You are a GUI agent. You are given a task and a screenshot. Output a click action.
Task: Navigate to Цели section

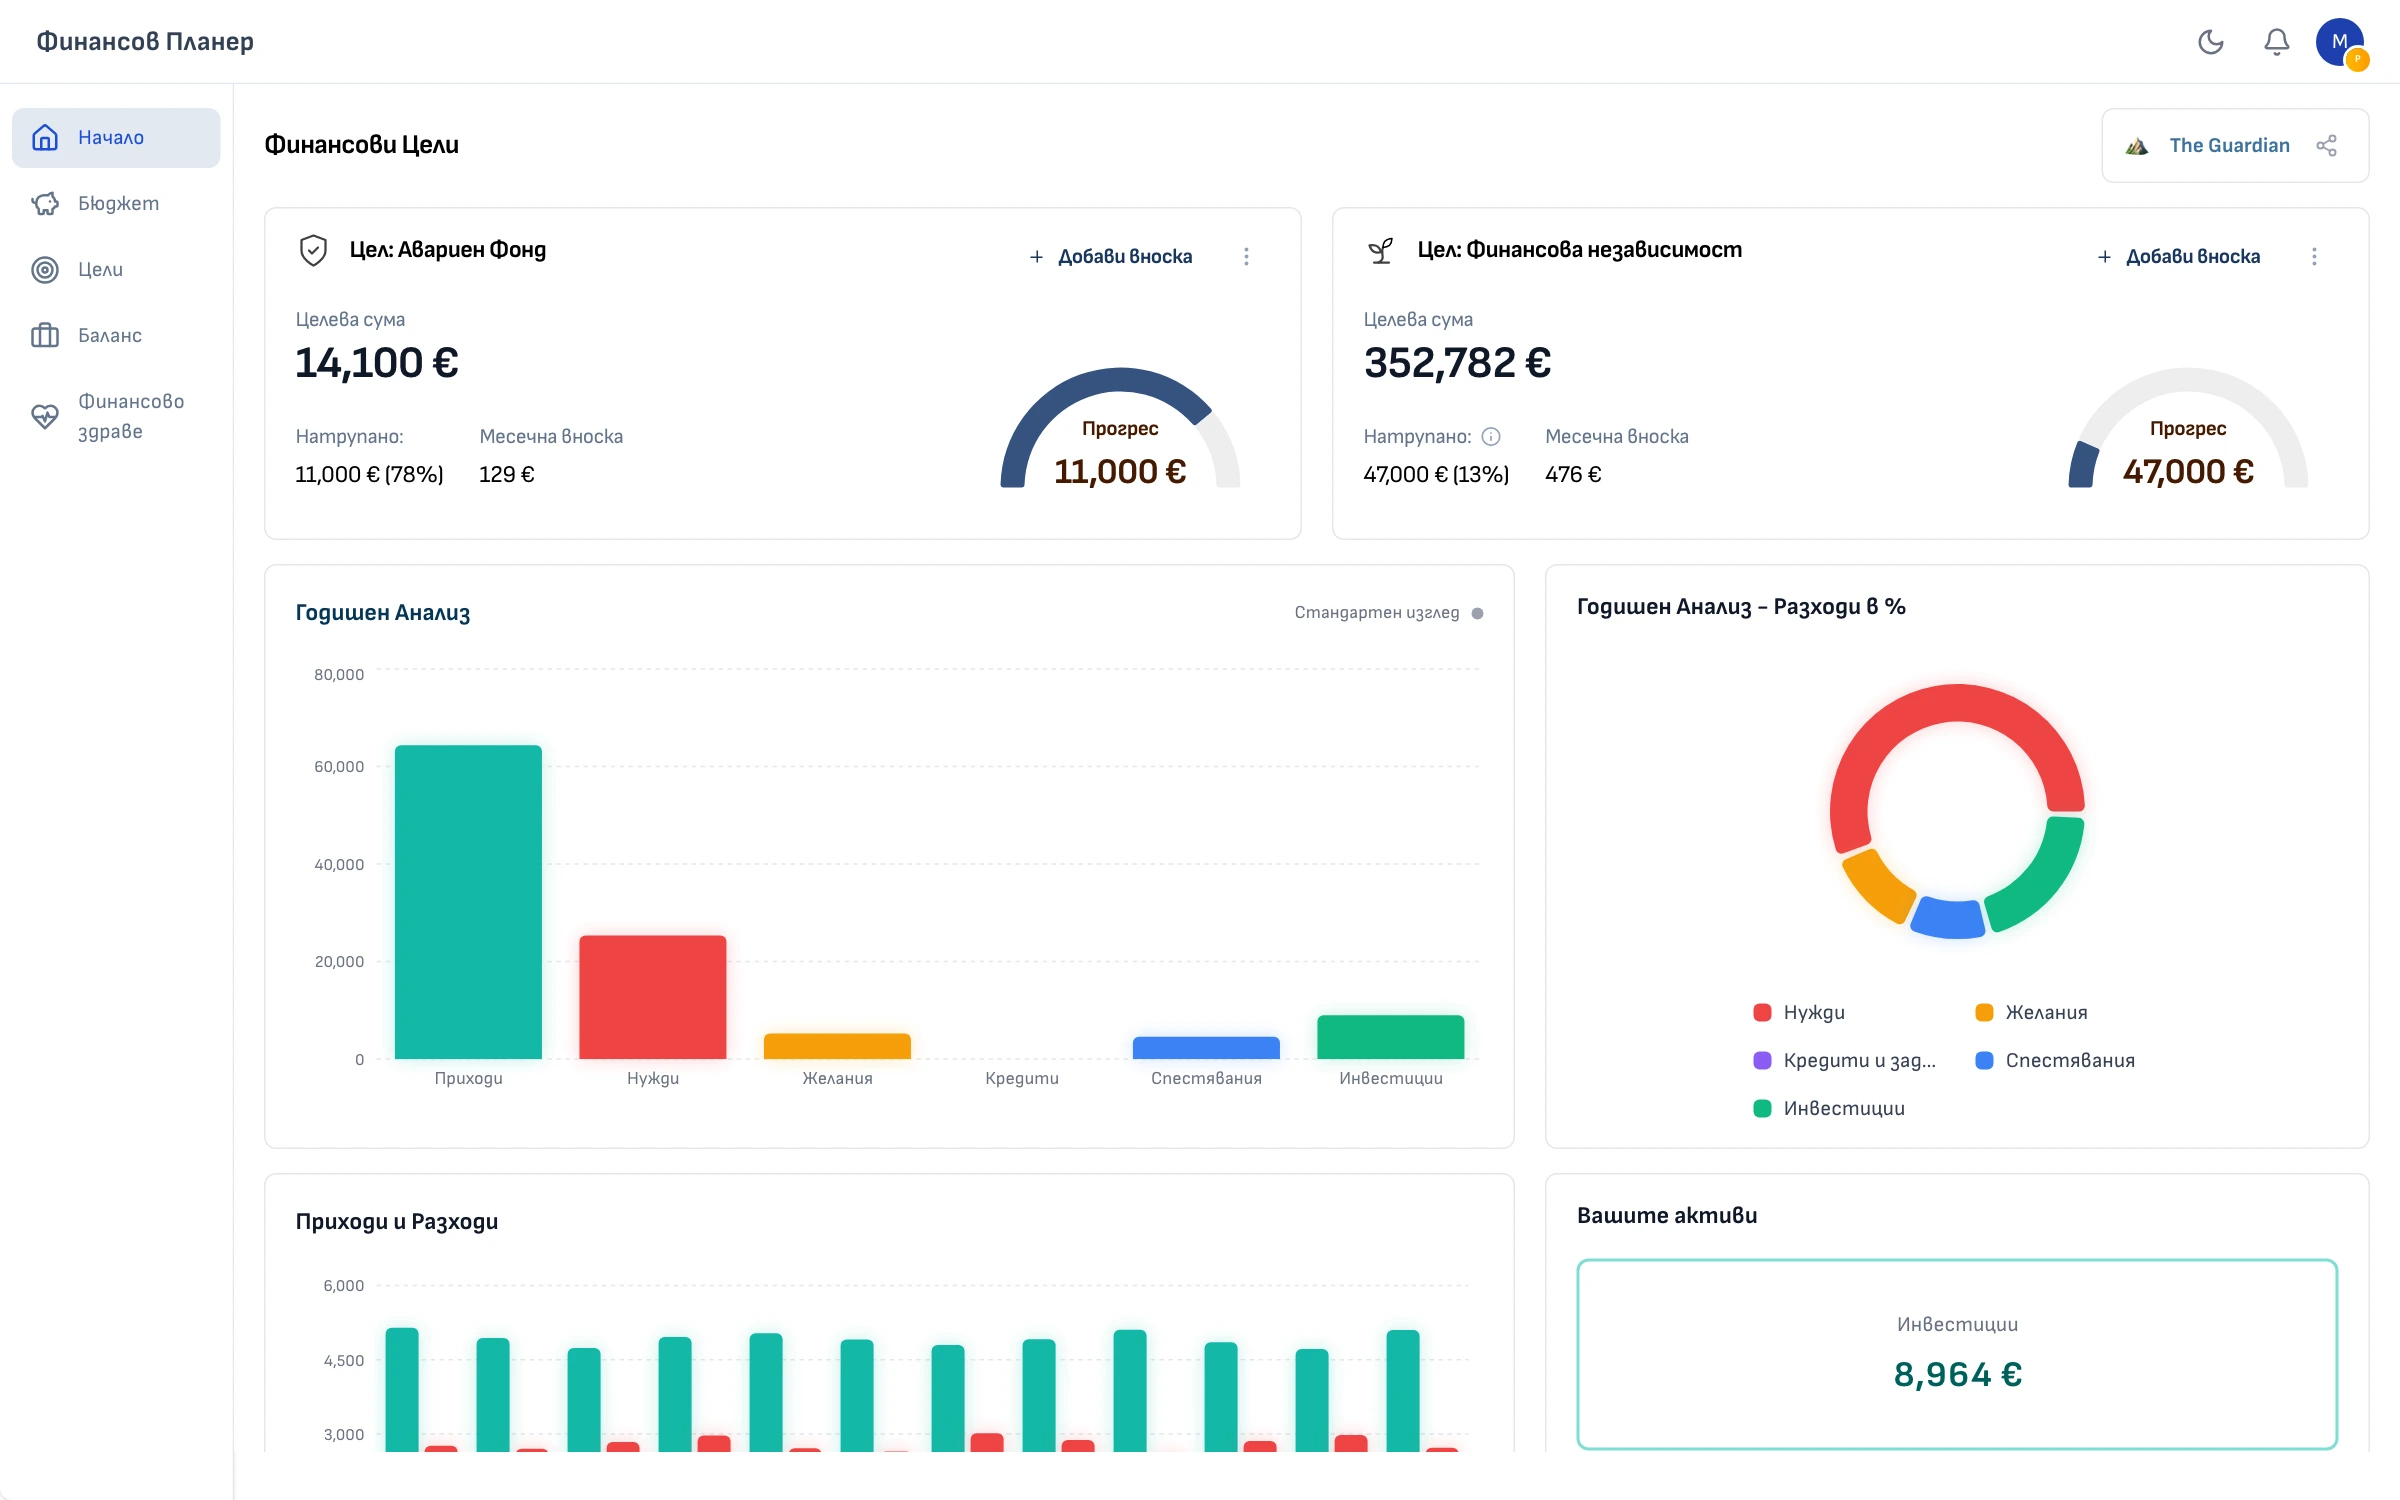click(x=116, y=269)
